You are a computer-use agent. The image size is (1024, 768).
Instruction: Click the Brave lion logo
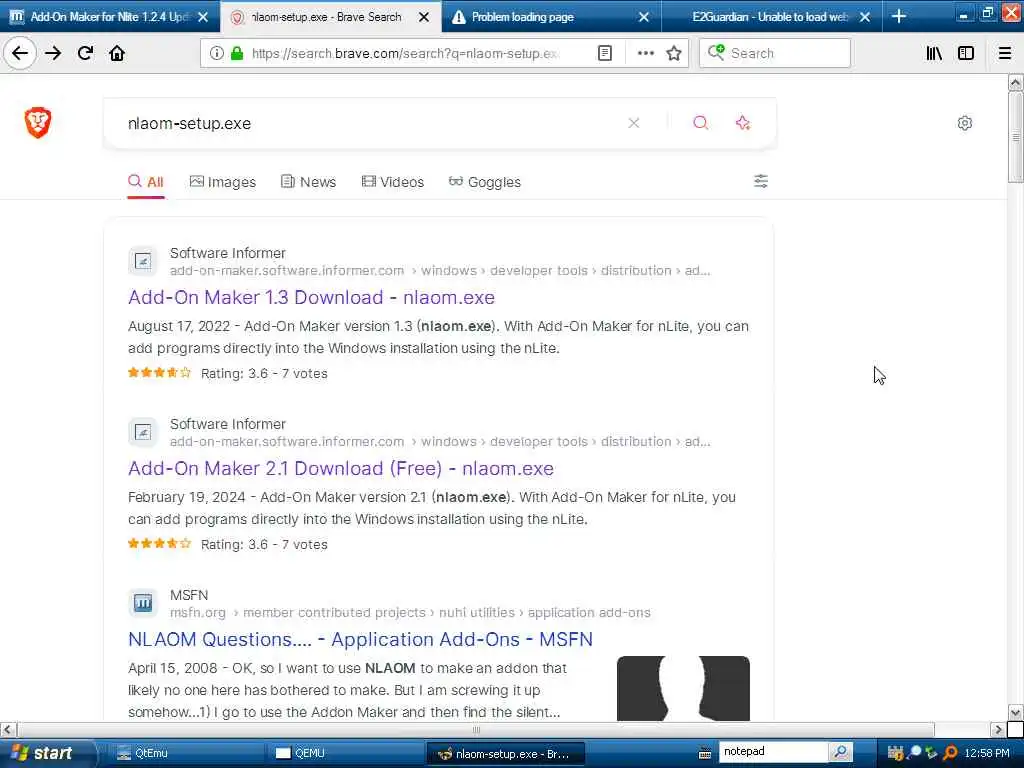38,122
